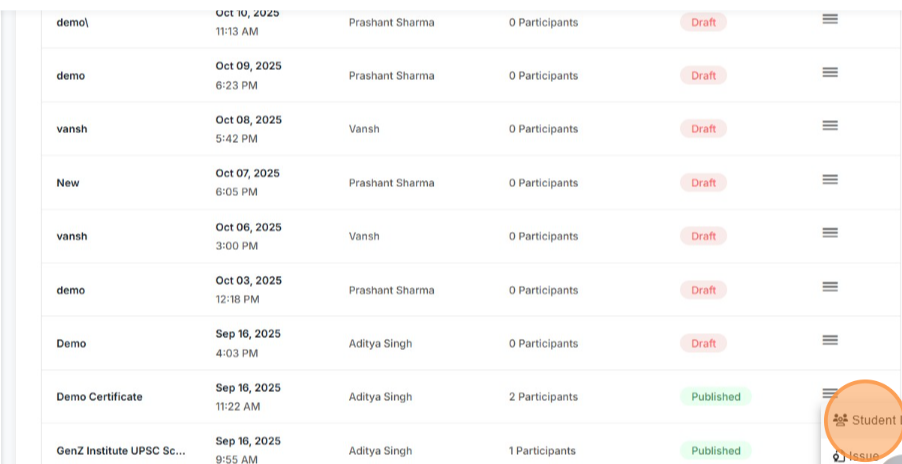The image size is (902, 464).
Task: Open the GenZ Institute UPSC entry
Action: (121, 451)
